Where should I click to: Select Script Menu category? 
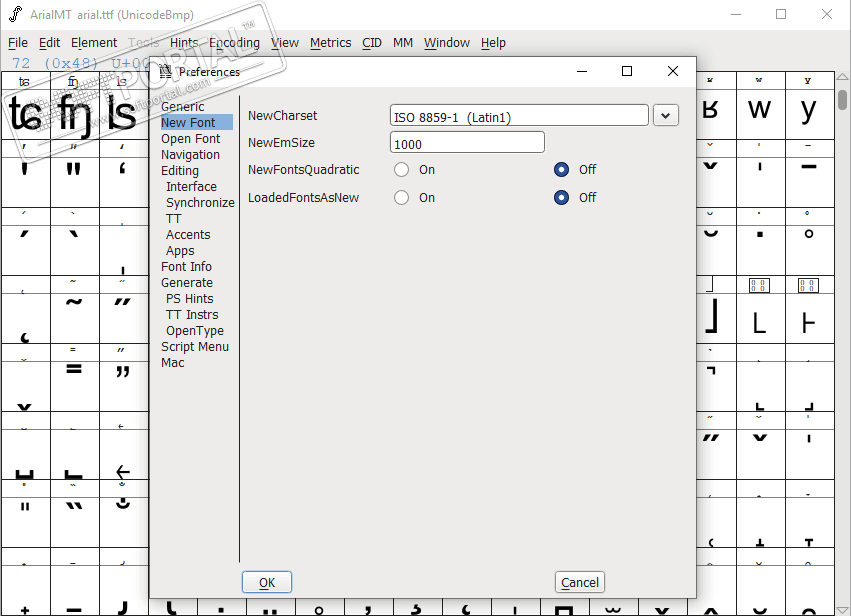[195, 347]
